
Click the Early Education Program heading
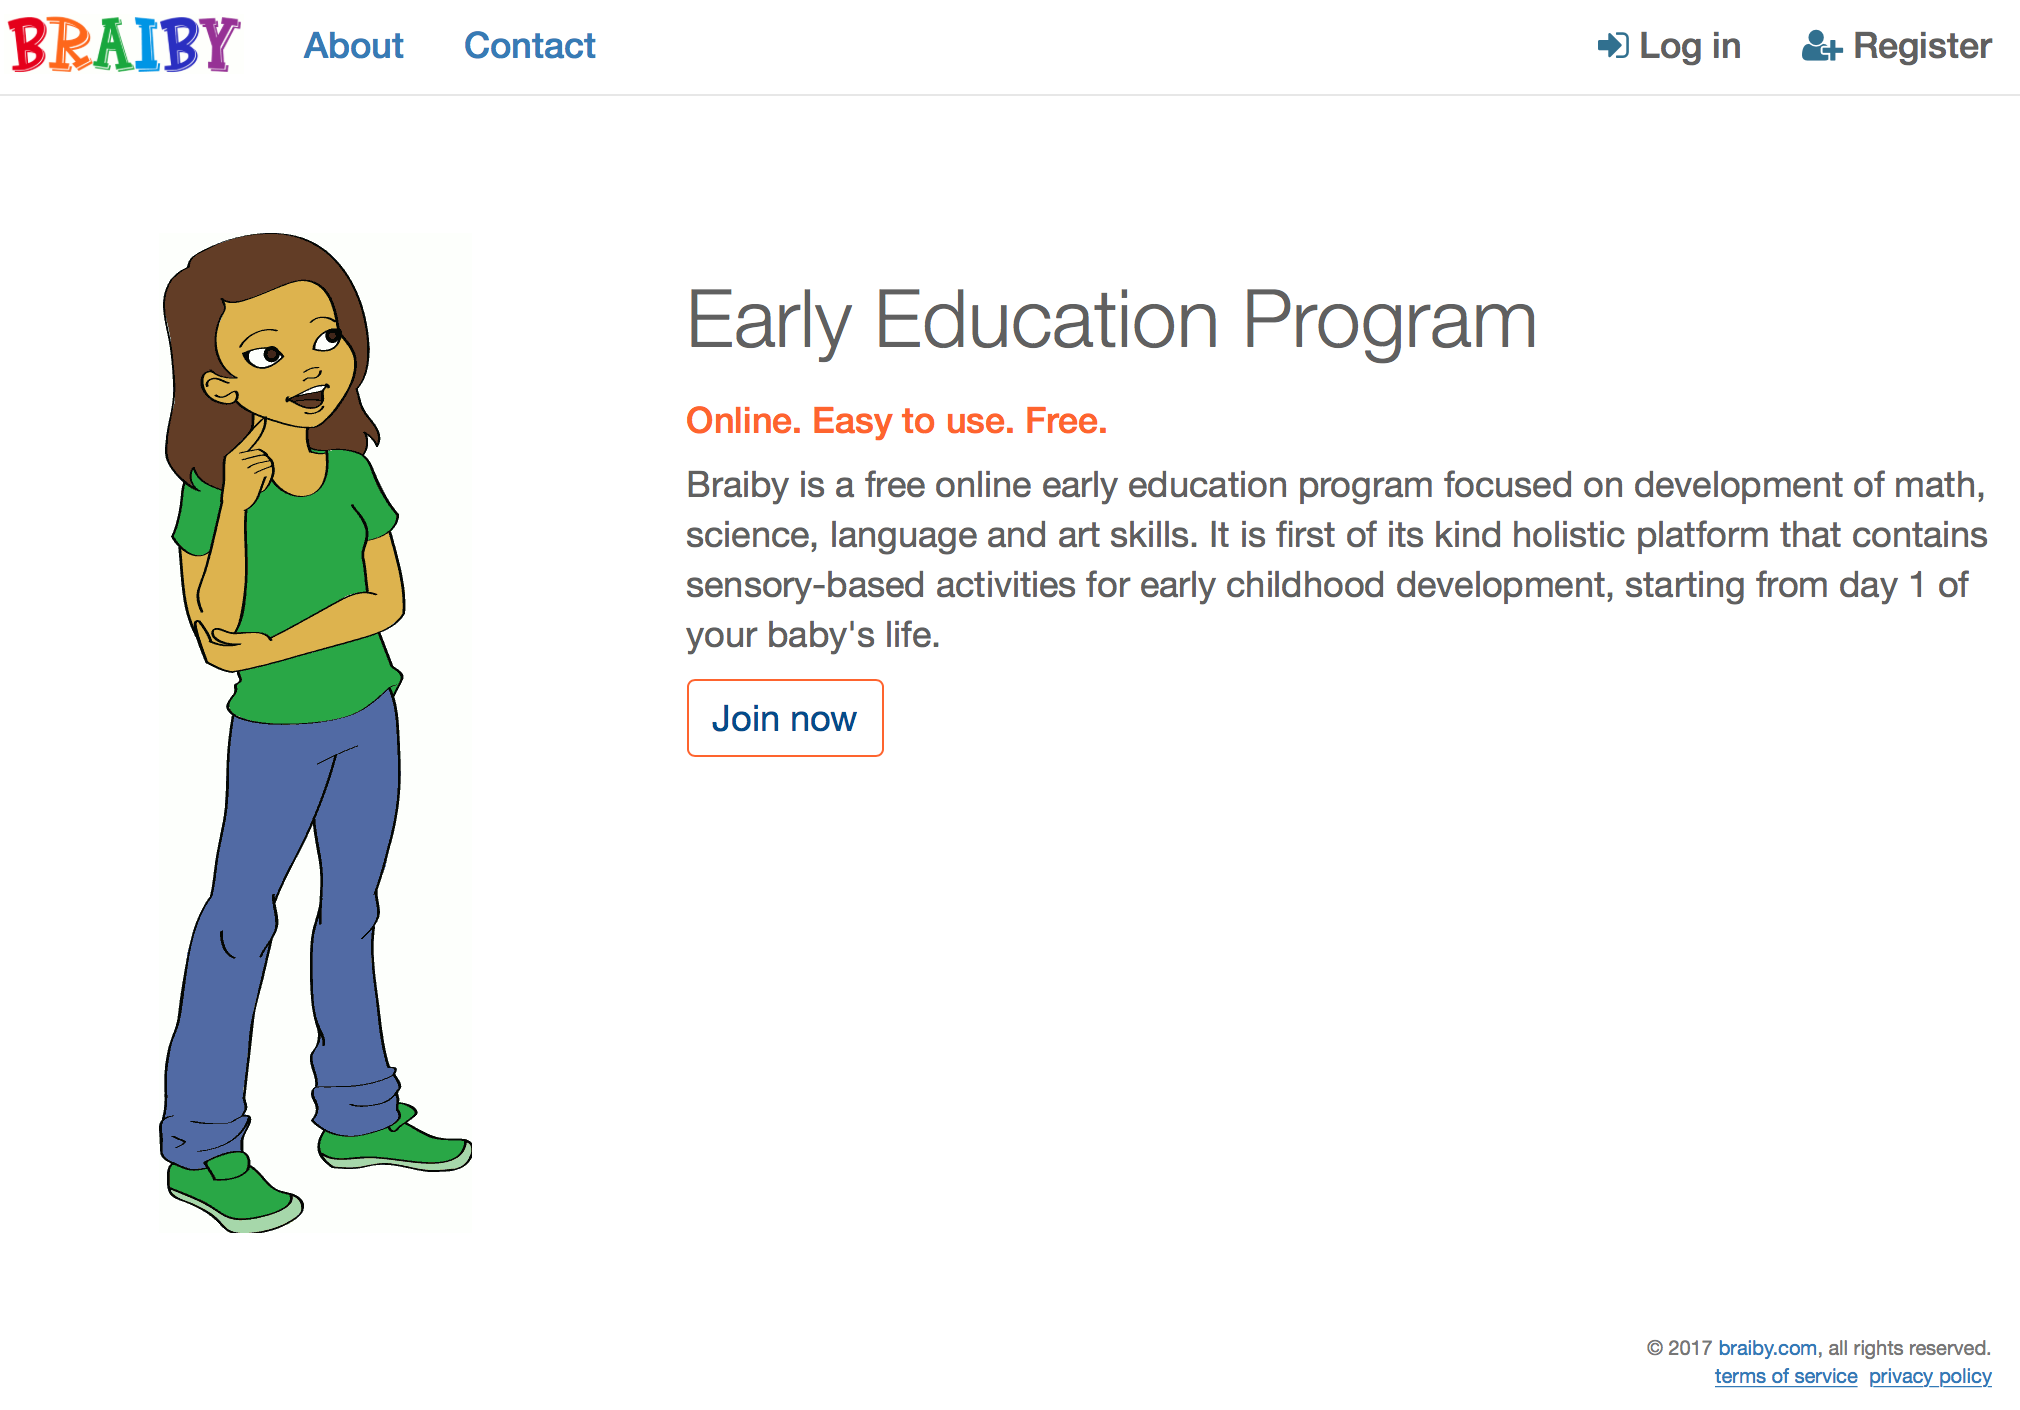1110,321
